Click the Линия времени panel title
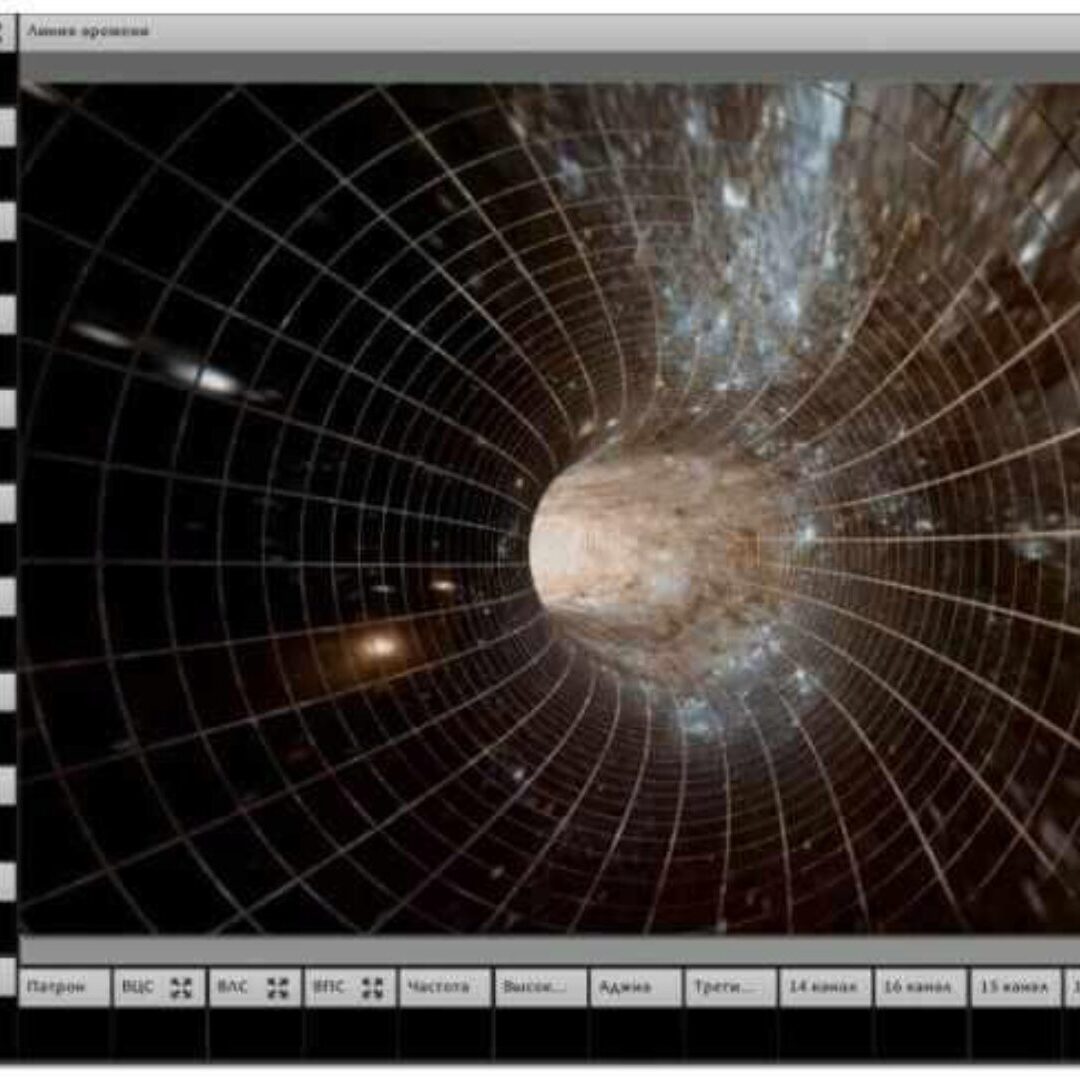Image resolution: width=1080 pixels, height=1080 pixels. coord(88,31)
